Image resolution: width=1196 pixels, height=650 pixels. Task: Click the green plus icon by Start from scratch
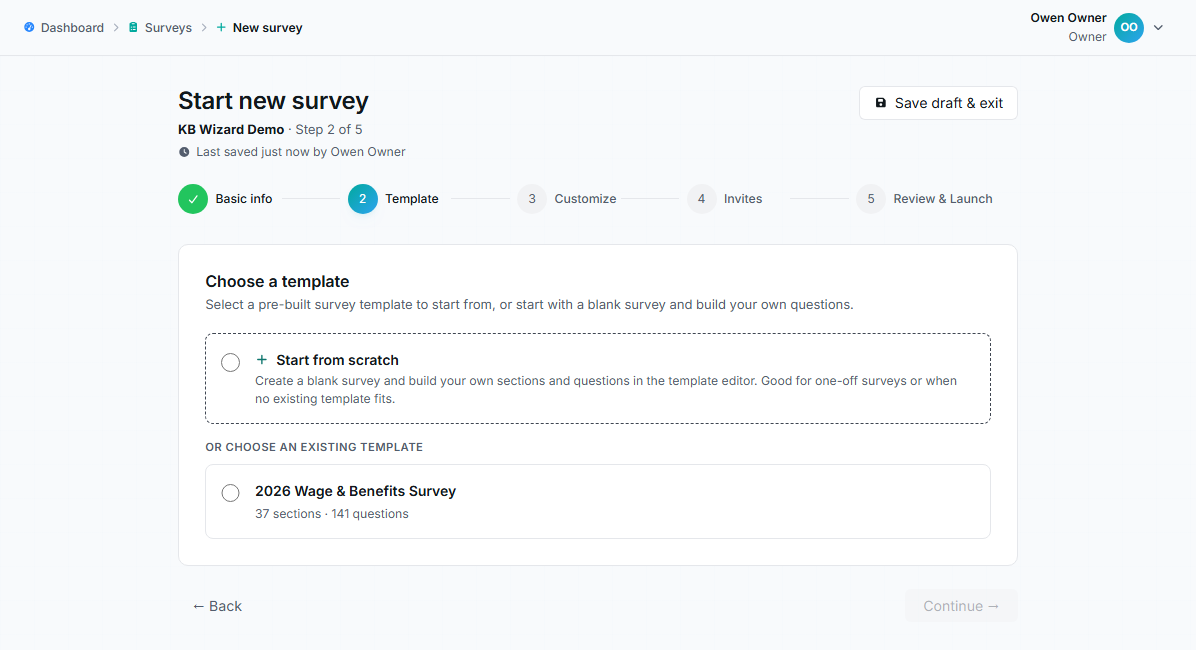tap(262, 359)
